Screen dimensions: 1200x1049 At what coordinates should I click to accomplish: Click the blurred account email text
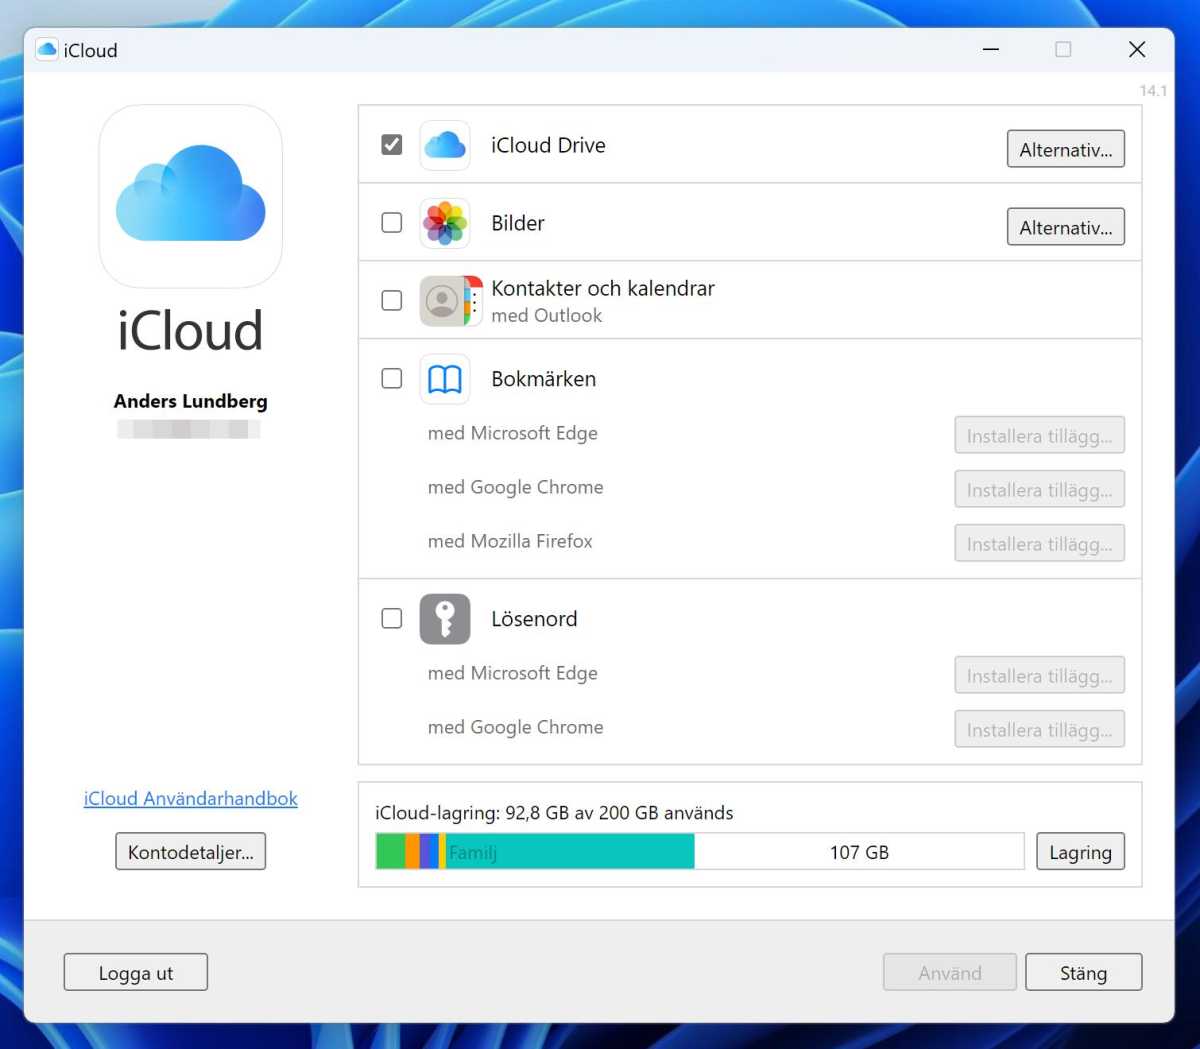[189, 429]
